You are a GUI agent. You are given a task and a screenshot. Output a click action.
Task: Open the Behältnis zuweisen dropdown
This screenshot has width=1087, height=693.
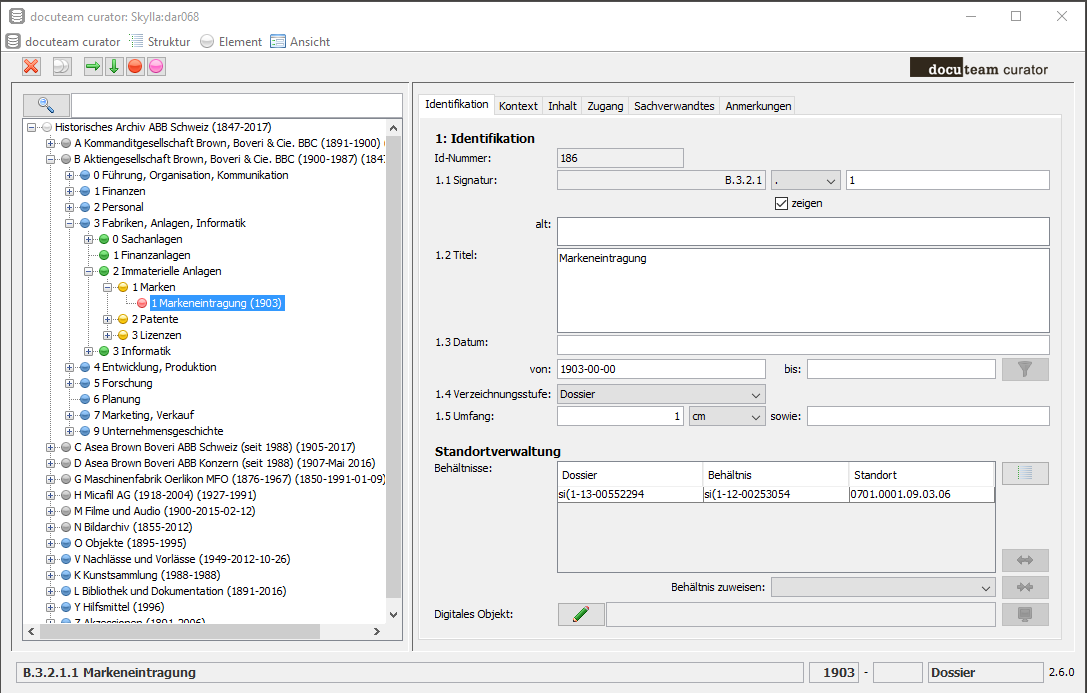pyautogui.click(x=883, y=587)
